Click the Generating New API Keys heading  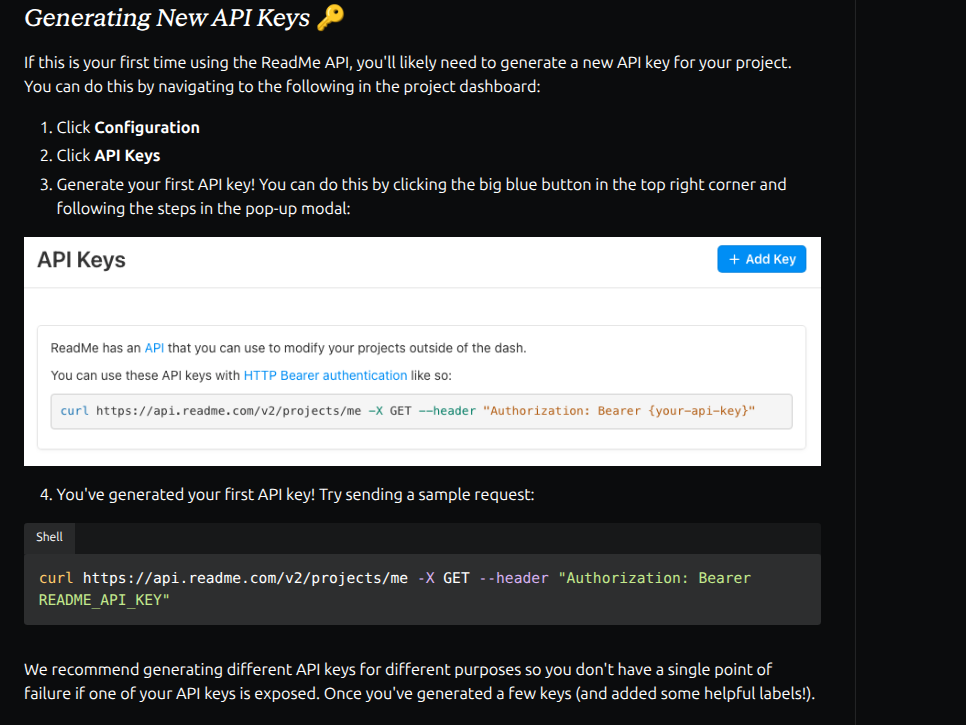tap(167, 18)
